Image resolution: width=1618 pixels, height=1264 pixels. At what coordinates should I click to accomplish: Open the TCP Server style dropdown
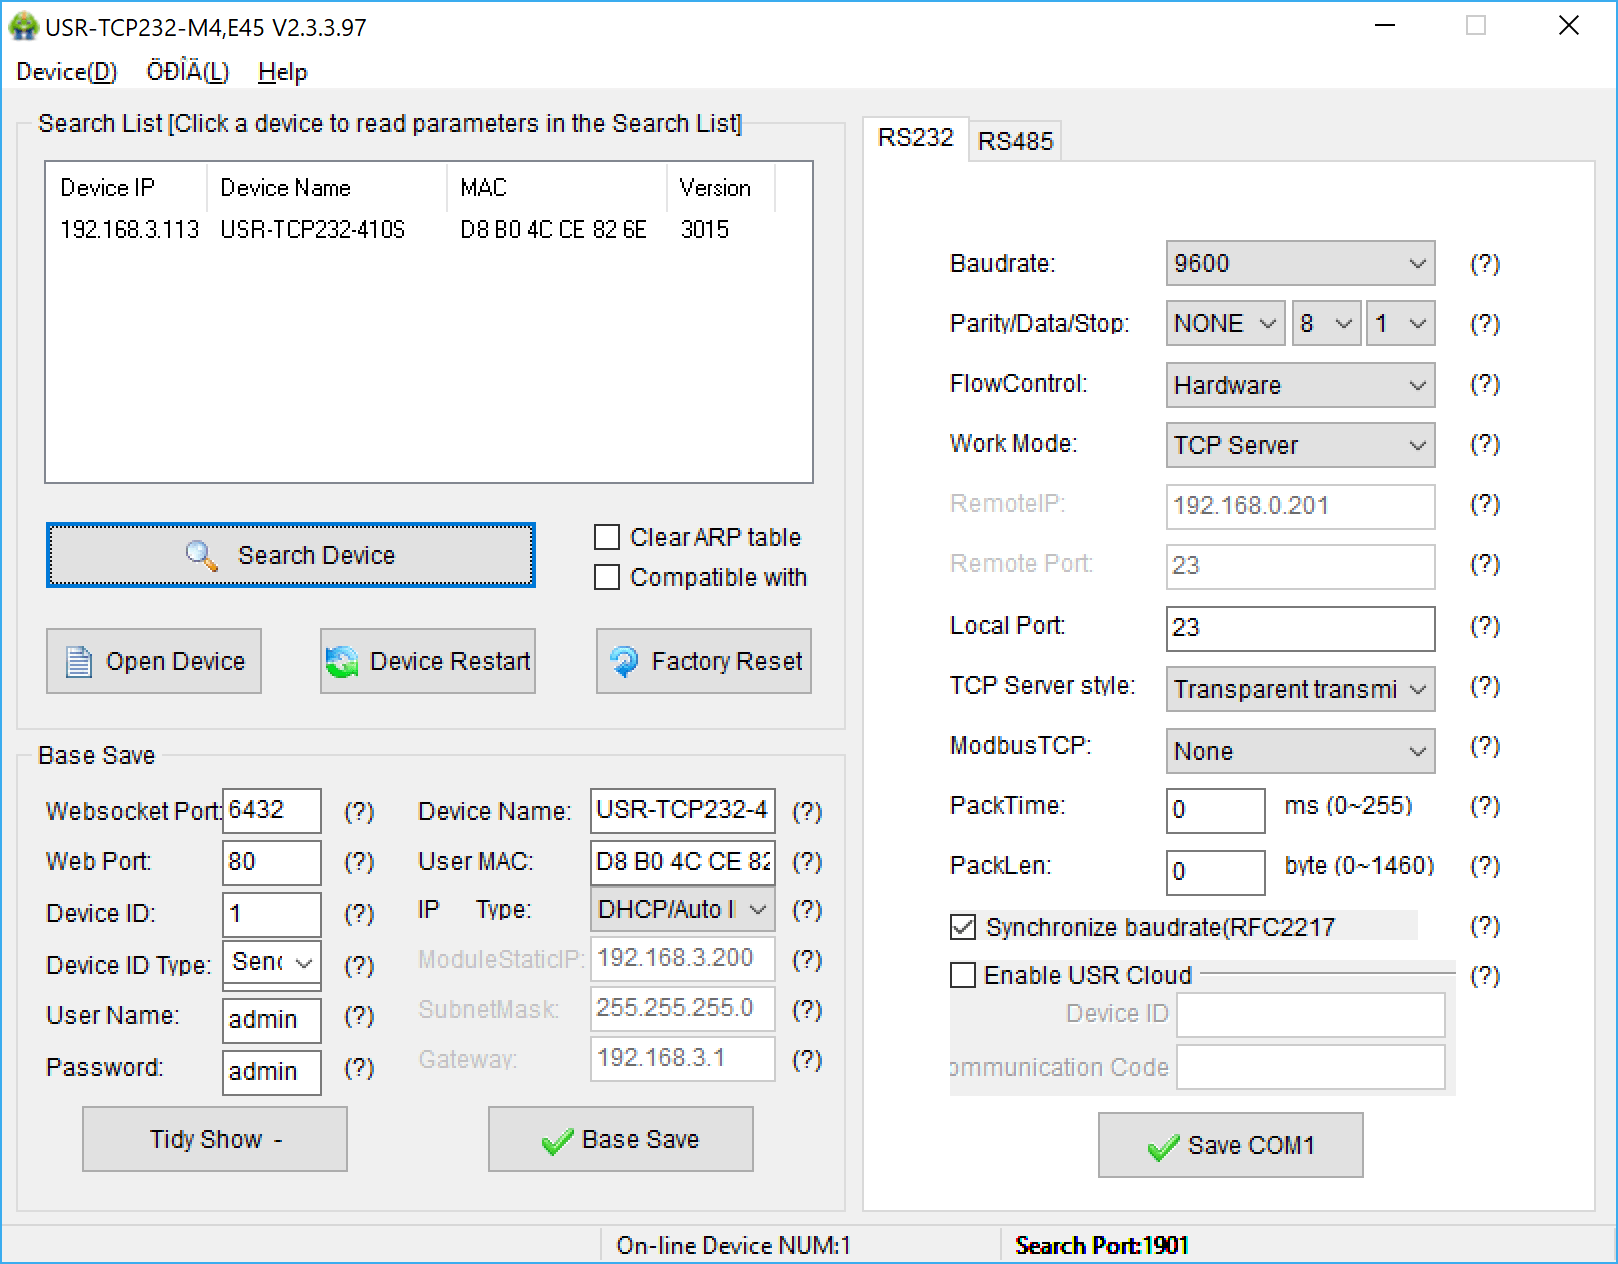[x=1300, y=689]
